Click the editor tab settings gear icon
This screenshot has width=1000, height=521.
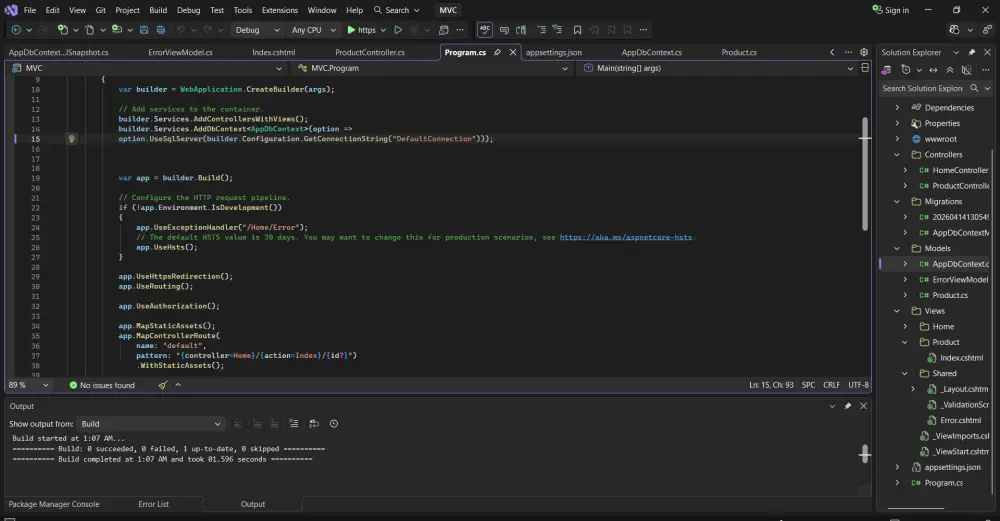point(864,52)
